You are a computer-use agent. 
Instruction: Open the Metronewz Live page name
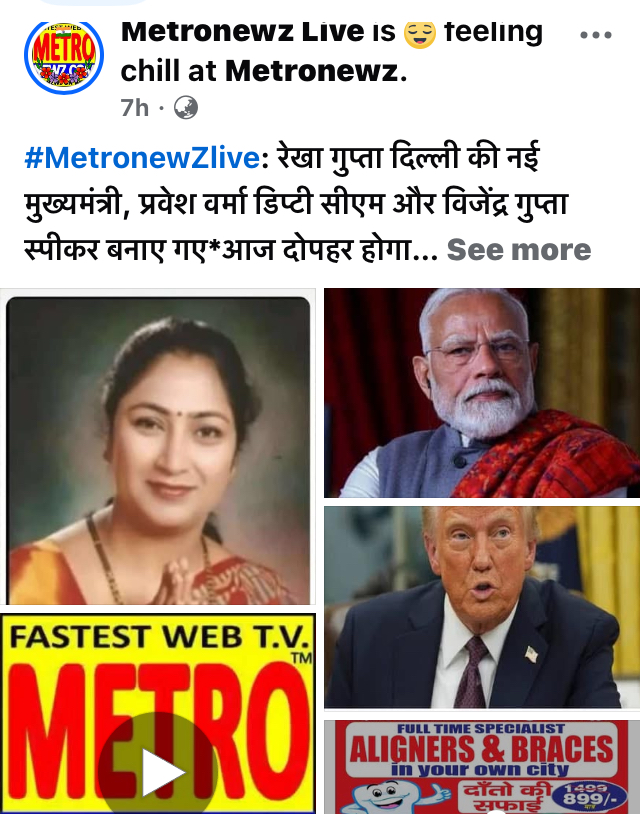click(243, 32)
